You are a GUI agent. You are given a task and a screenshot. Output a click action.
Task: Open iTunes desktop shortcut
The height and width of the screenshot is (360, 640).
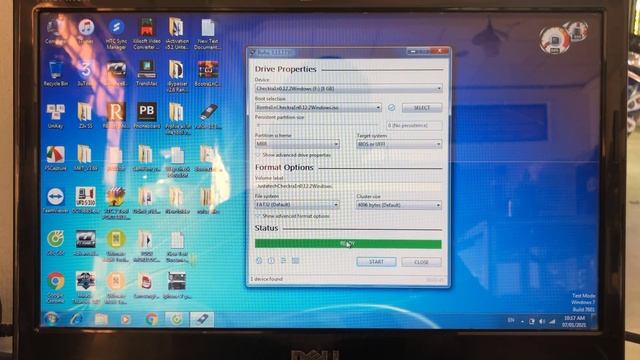click(x=86, y=32)
